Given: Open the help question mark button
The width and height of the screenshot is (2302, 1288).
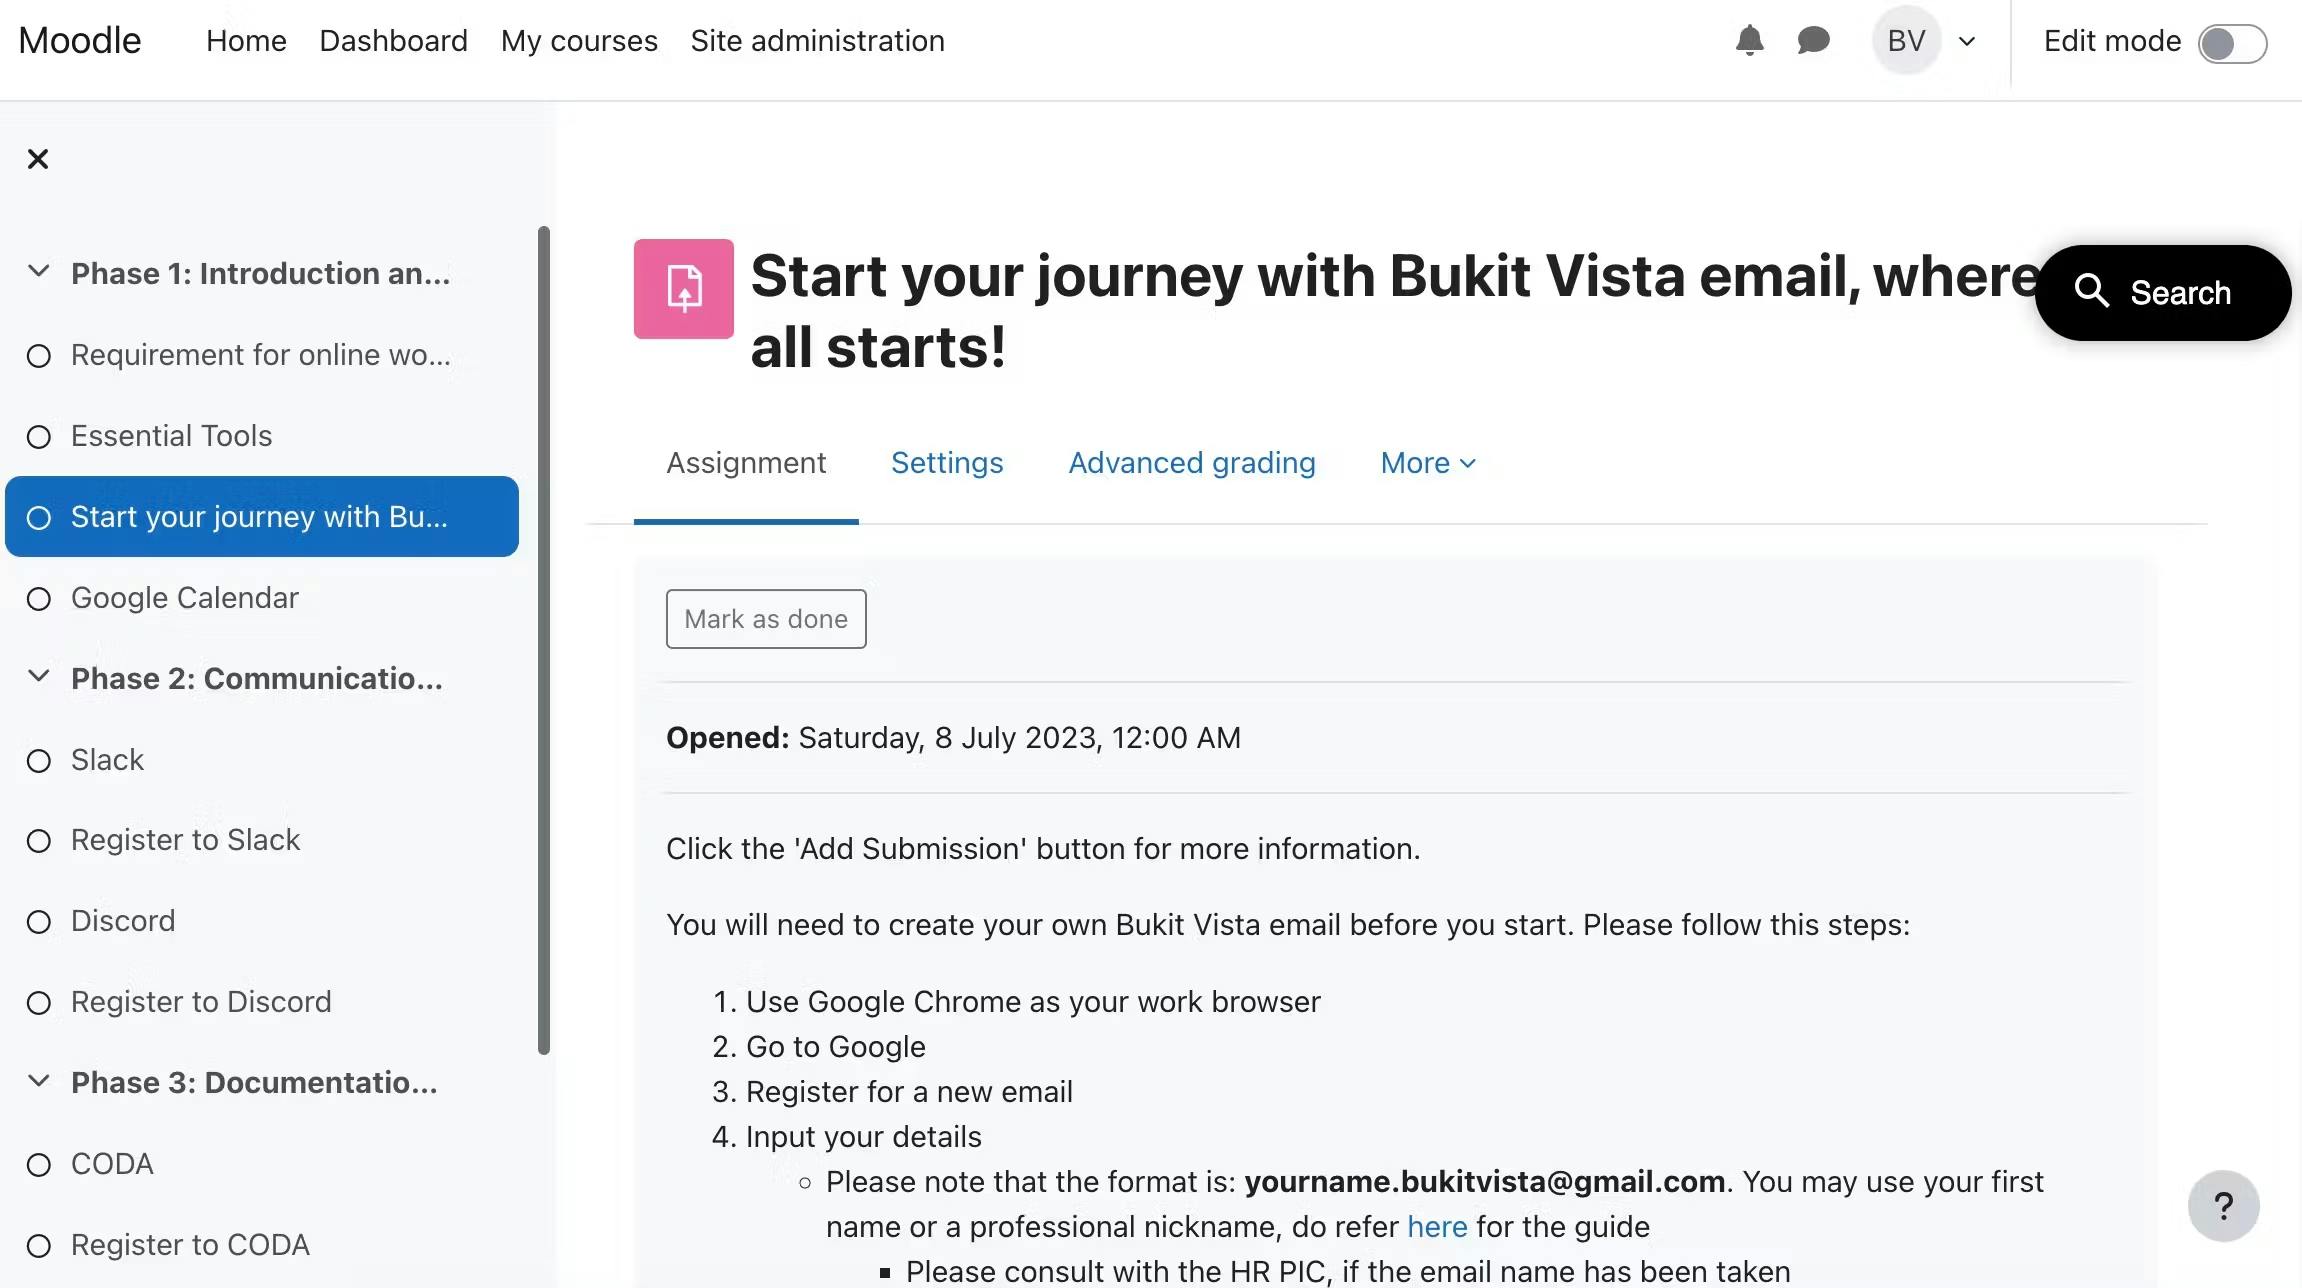Looking at the screenshot, I should [2224, 1206].
